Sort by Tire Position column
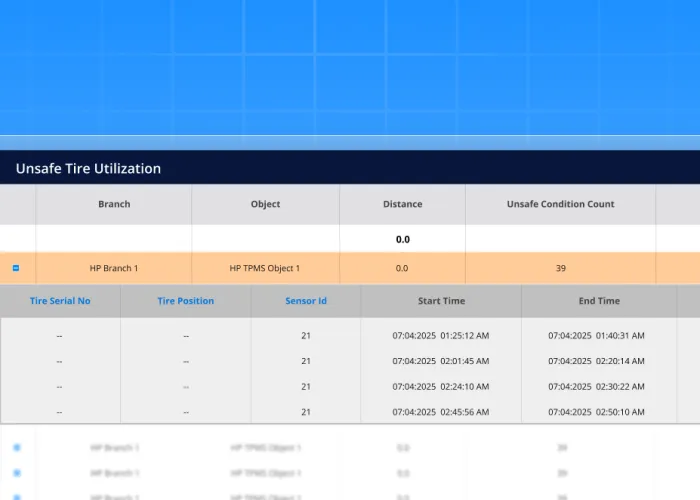Viewport: 700px width, 500px height. pos(186,301)
